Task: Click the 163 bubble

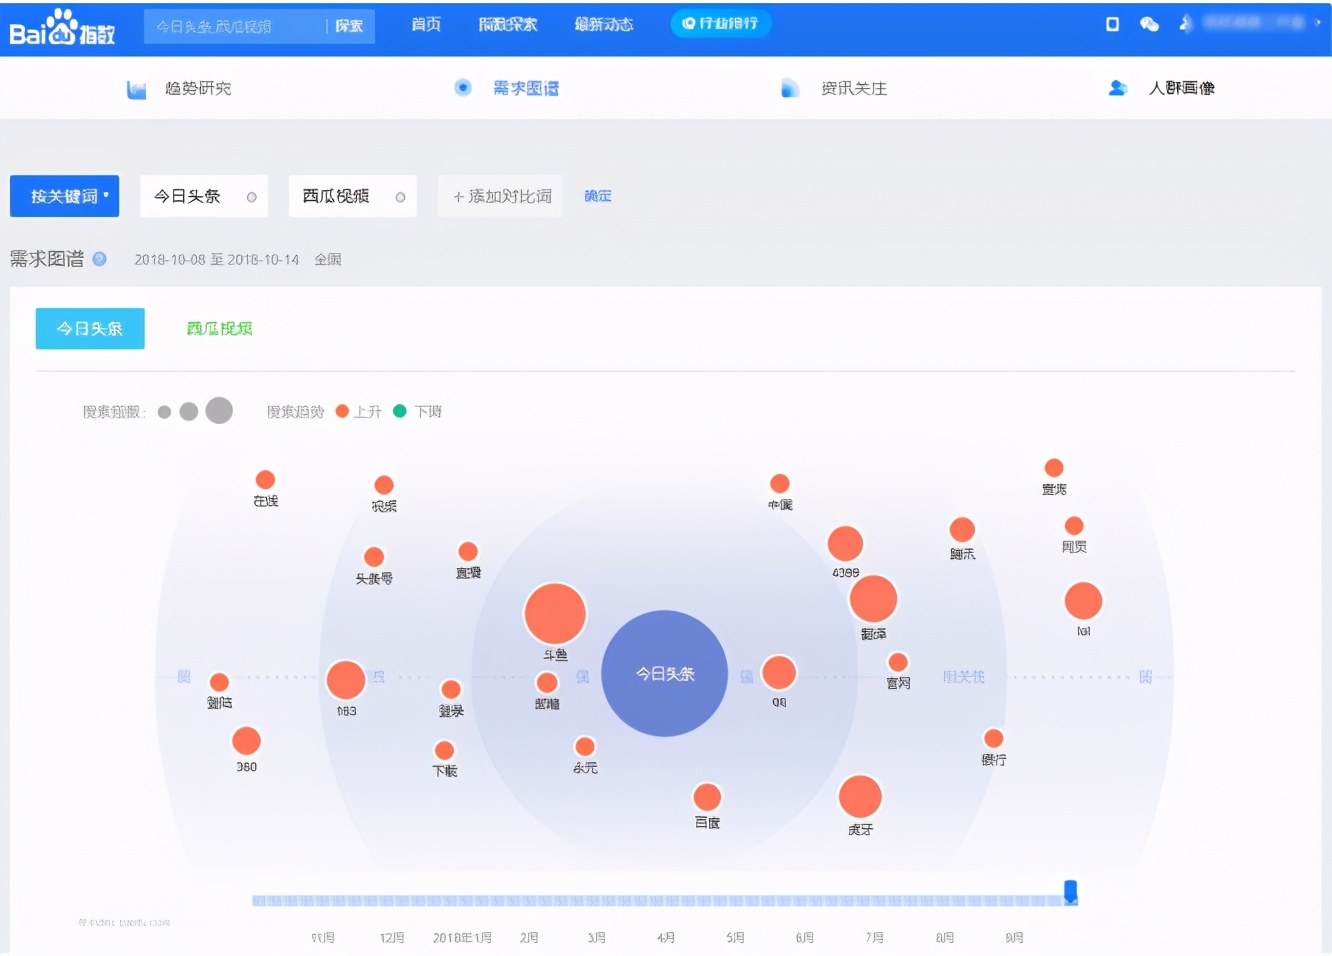Action: point(346,680)
